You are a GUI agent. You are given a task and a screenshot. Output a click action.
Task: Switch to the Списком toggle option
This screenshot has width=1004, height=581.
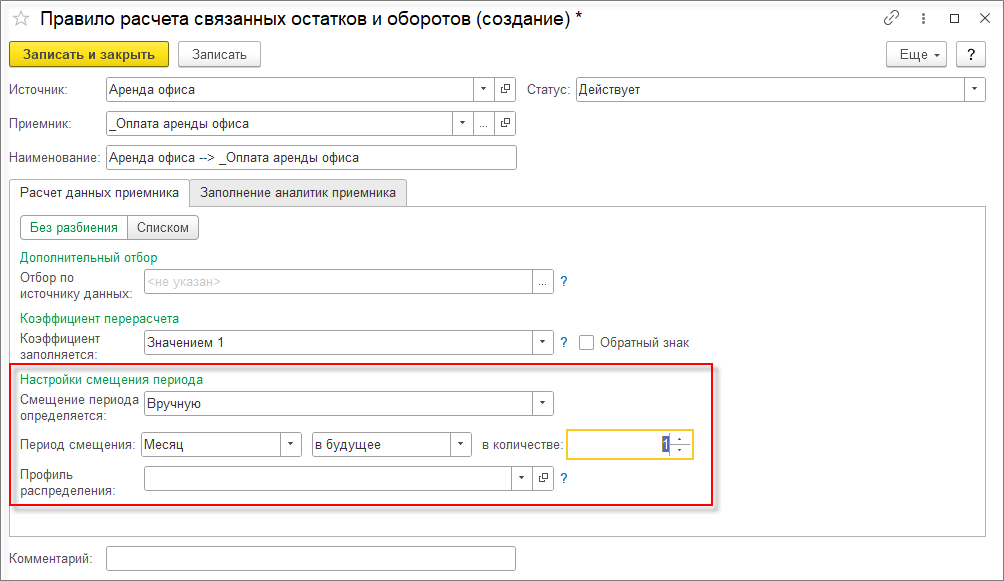[x=163, y=227]
